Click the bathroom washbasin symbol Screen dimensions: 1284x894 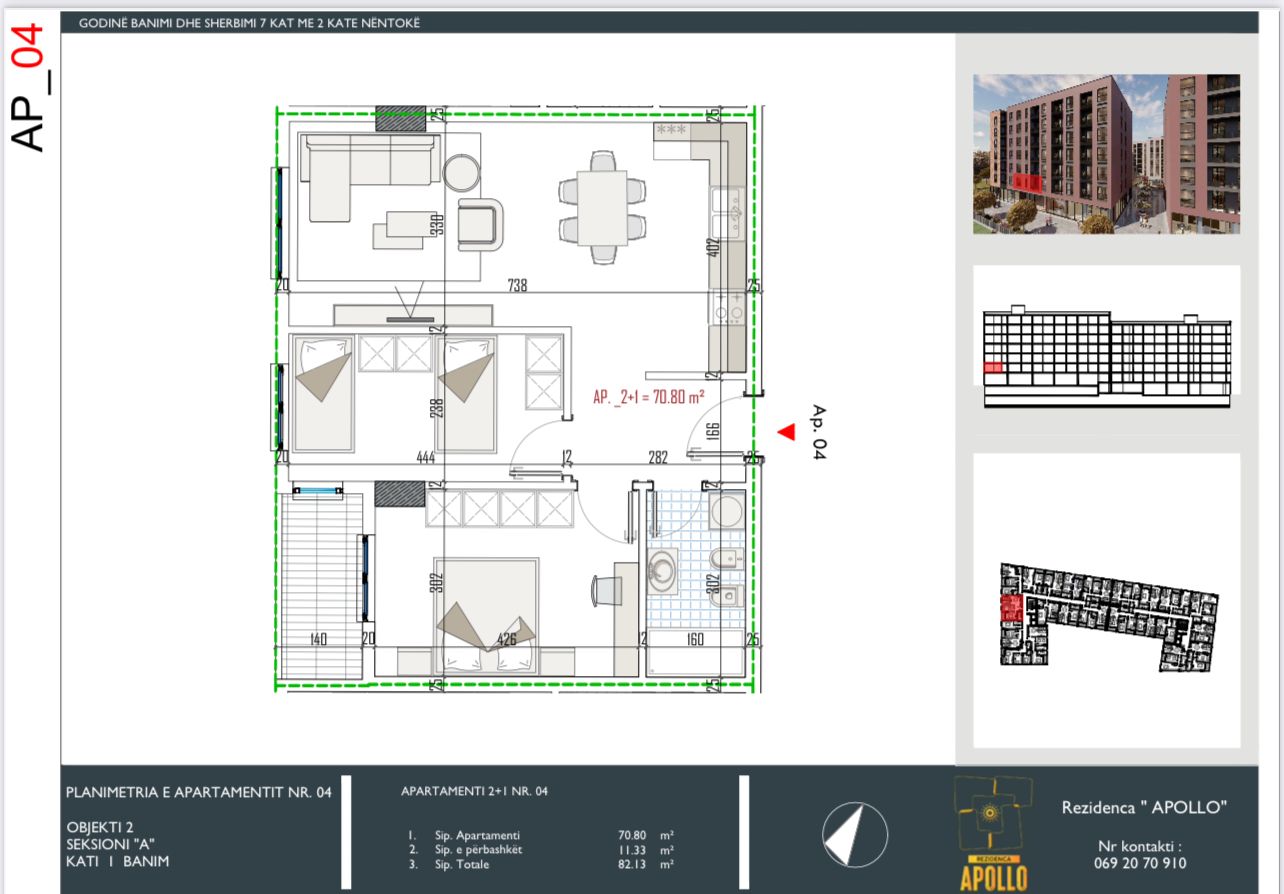point(662,572)
